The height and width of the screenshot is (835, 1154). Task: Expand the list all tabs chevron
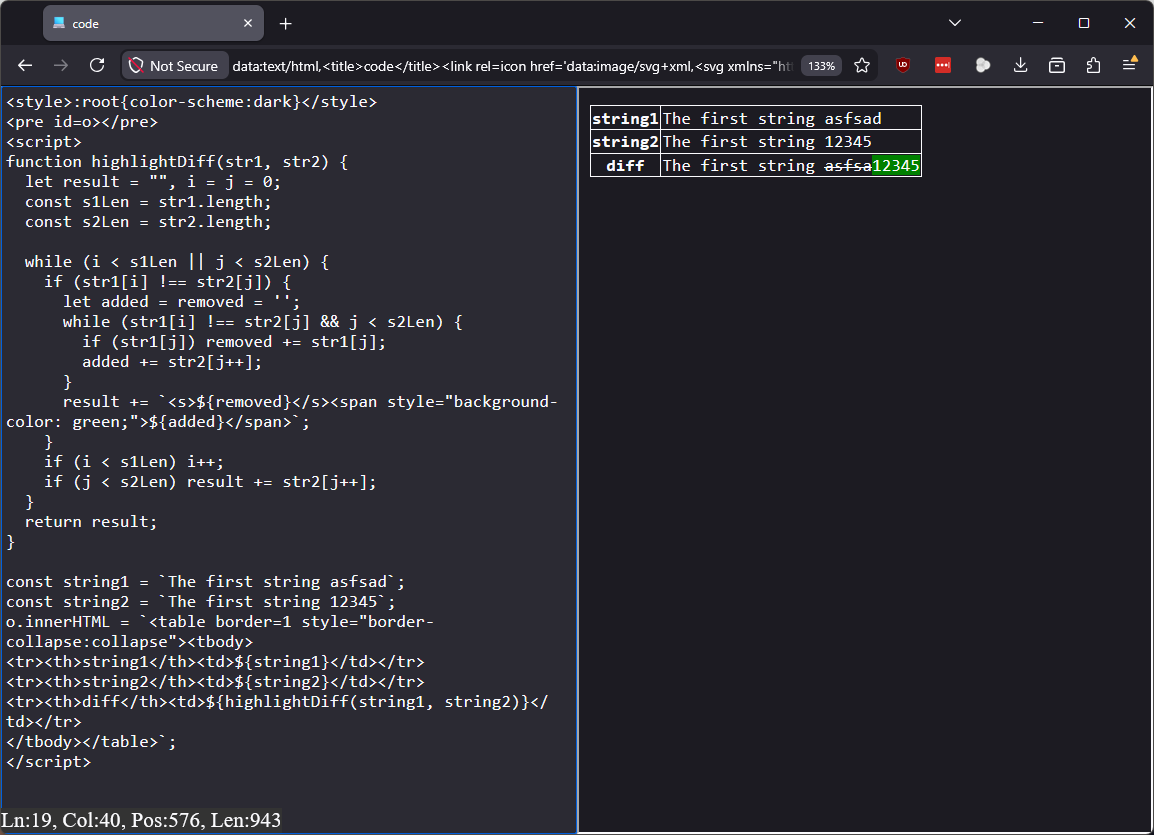pyautogui.click(x=955, y=23)
